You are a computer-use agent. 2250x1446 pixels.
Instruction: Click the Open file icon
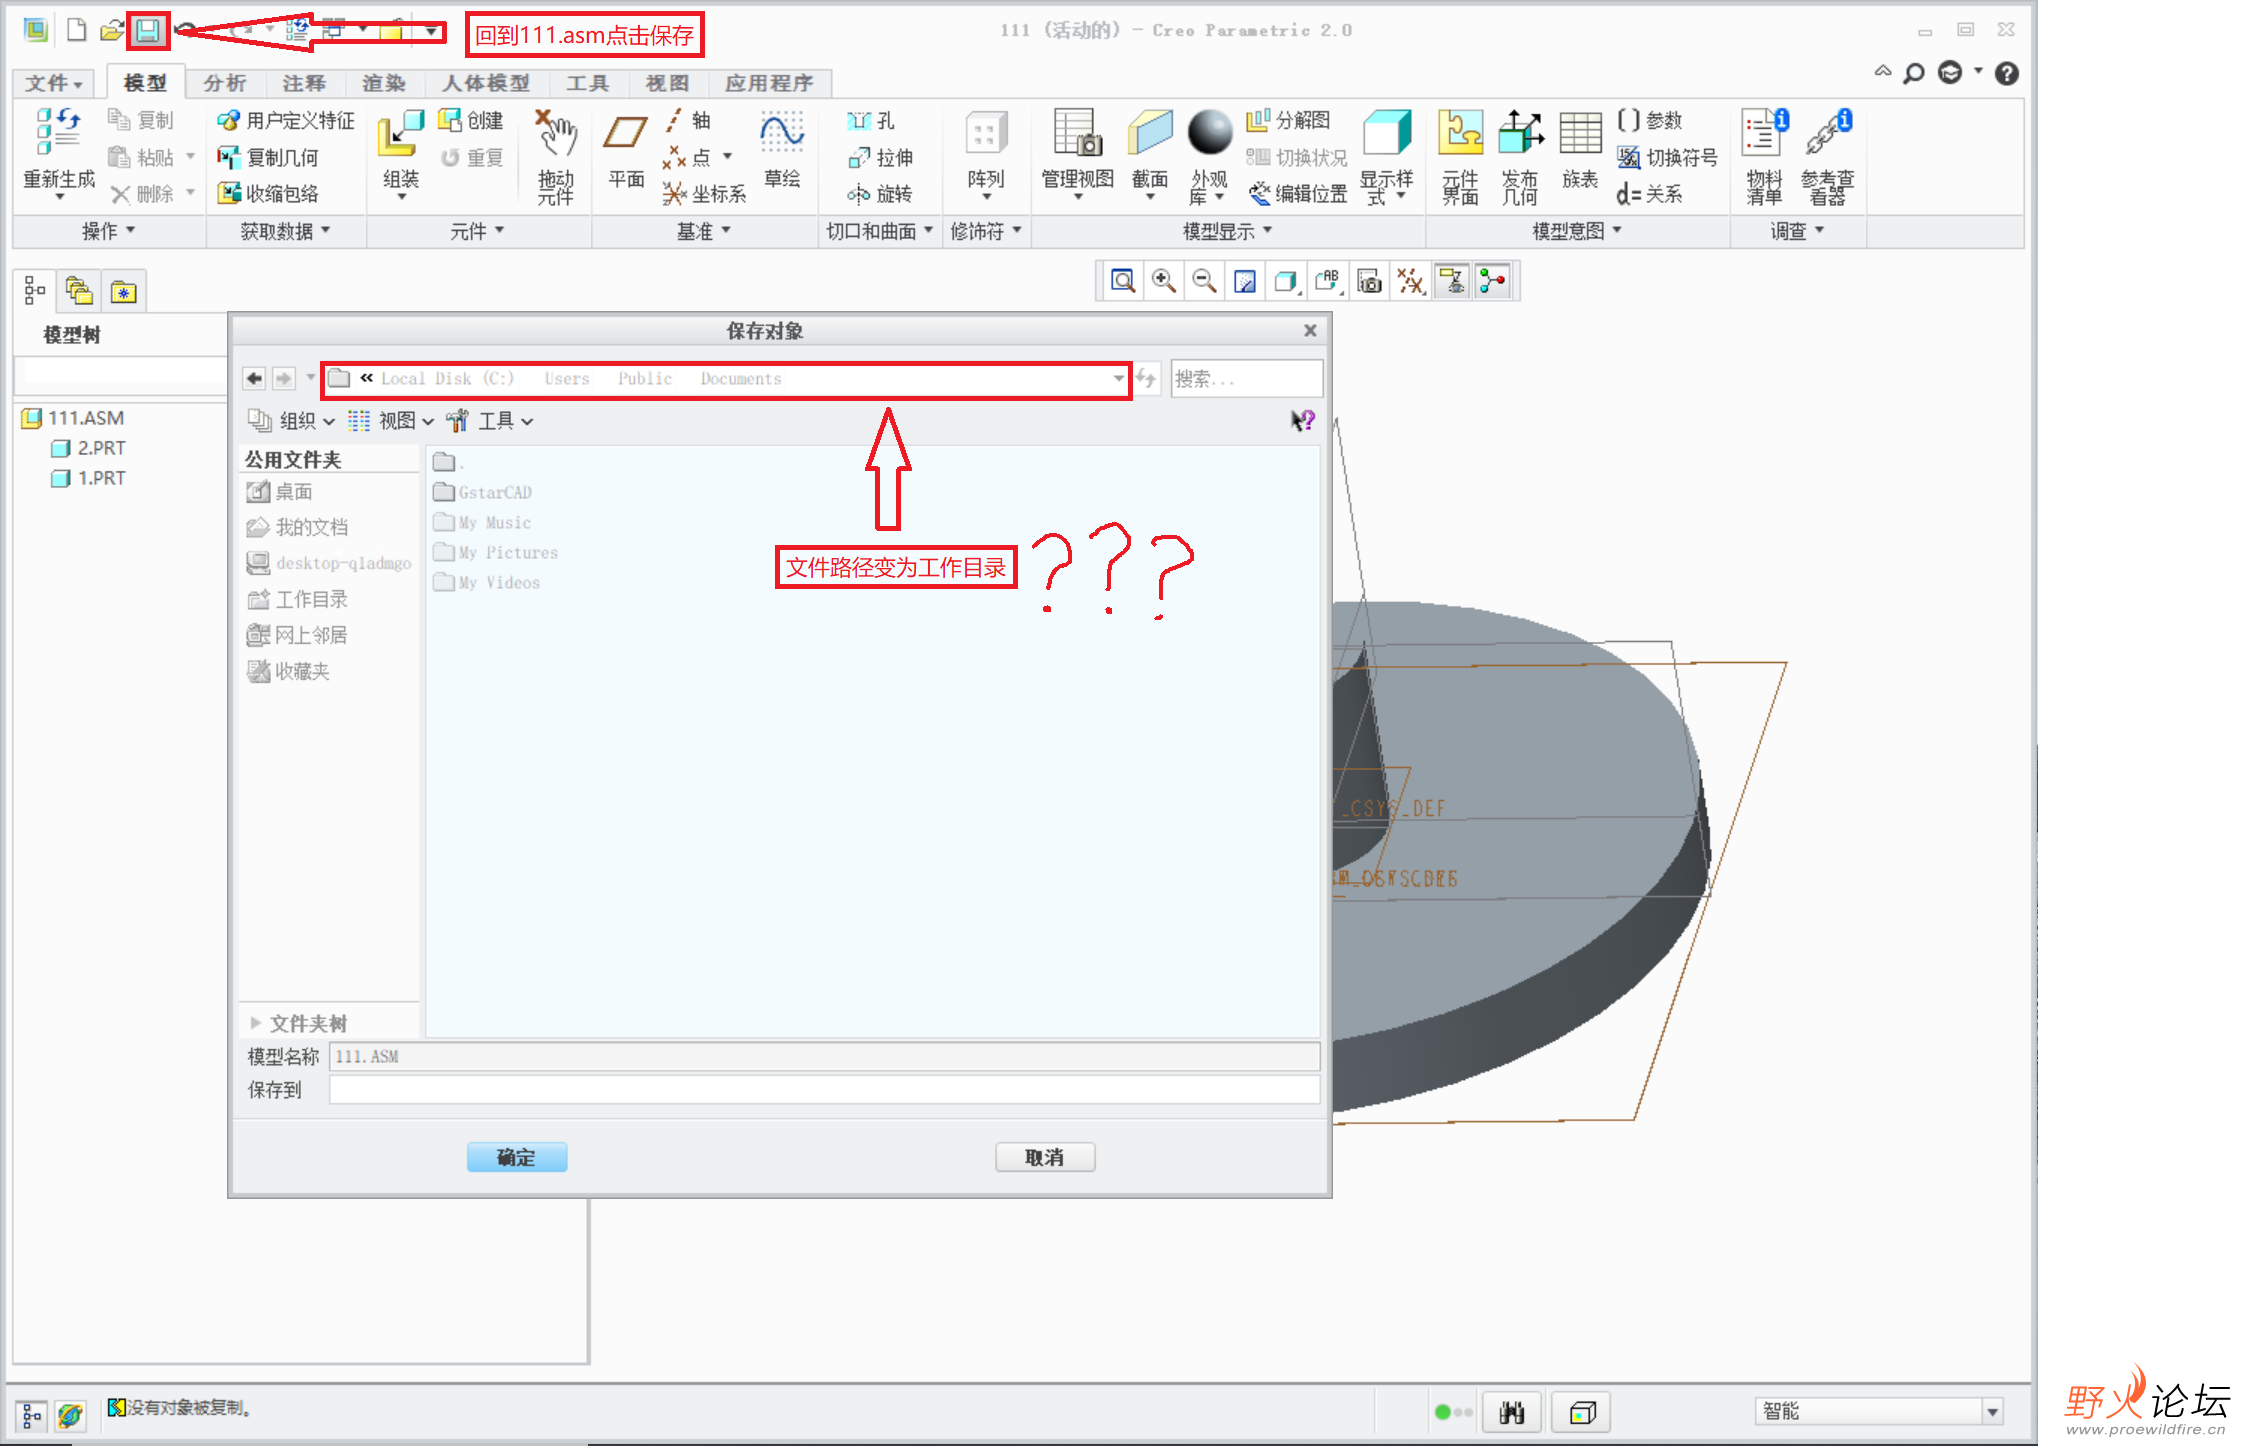tap(111, 30)
